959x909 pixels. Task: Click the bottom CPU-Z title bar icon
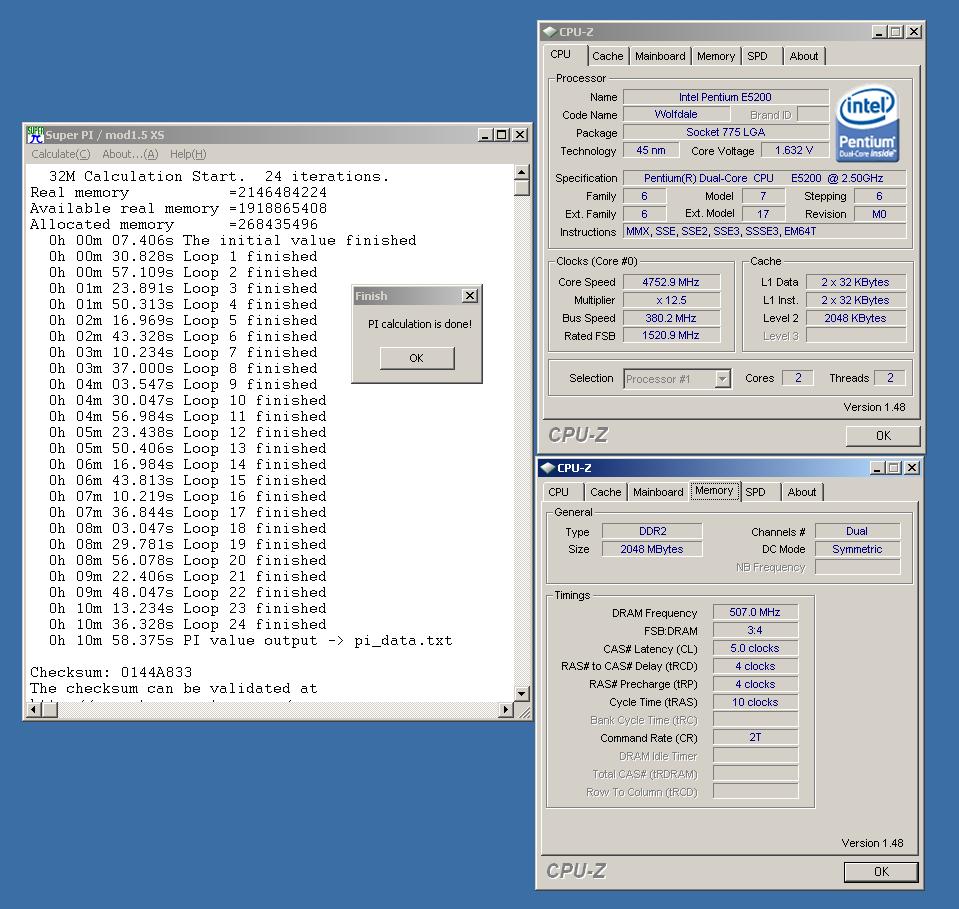coord(547,468)
